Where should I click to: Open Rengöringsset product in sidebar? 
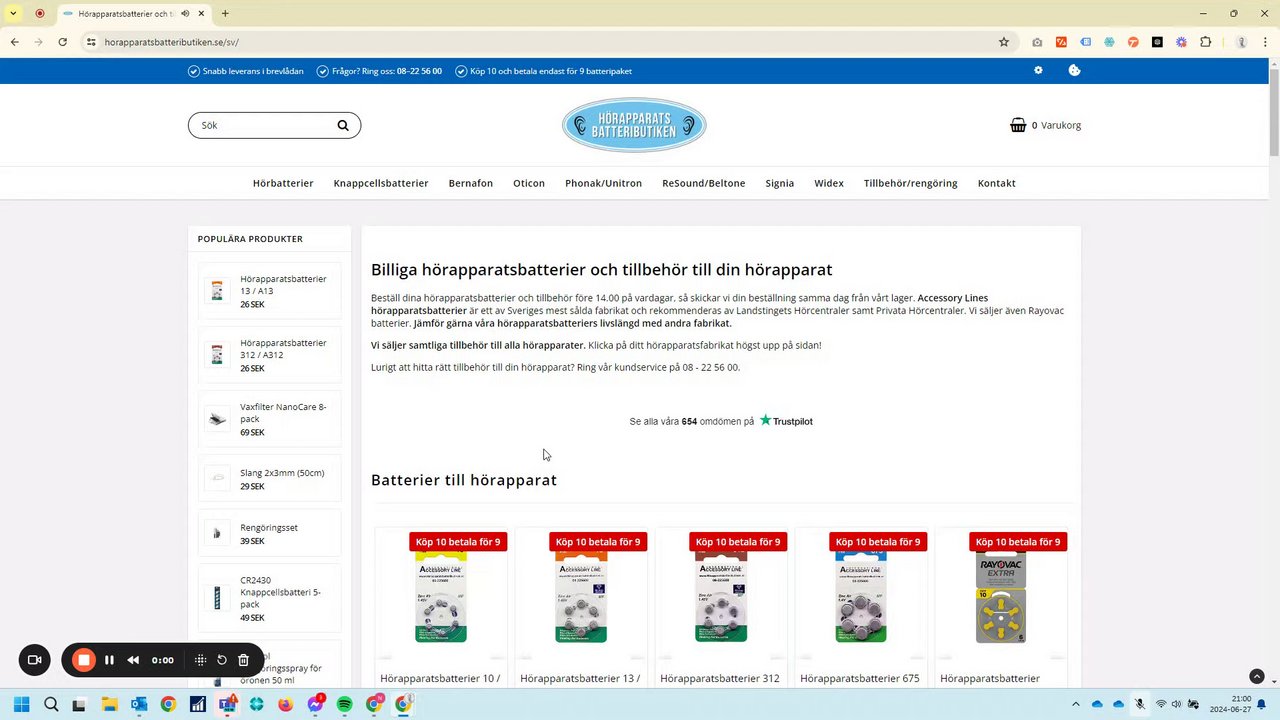[270, 533]
